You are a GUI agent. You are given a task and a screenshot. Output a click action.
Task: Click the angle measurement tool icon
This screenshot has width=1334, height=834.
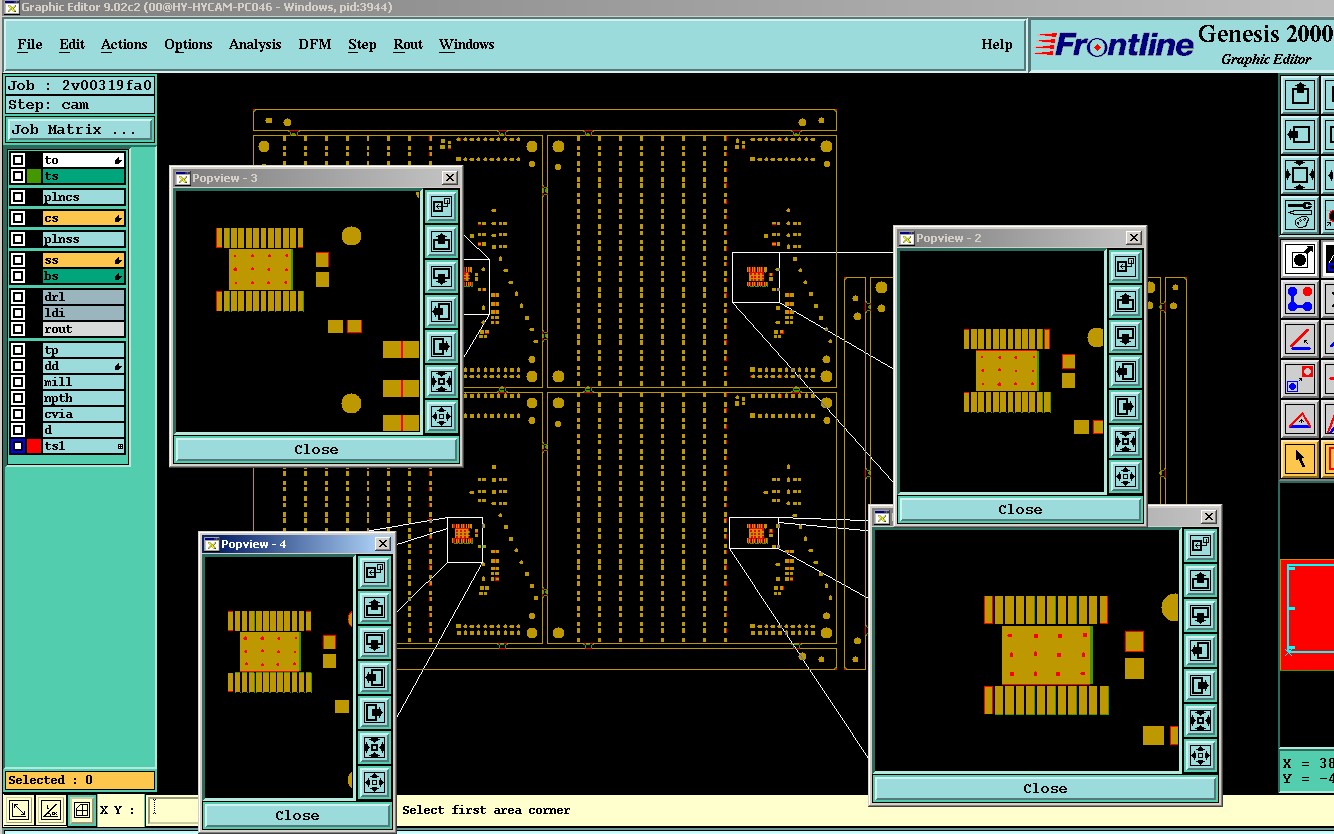(x=1300, y=339)
